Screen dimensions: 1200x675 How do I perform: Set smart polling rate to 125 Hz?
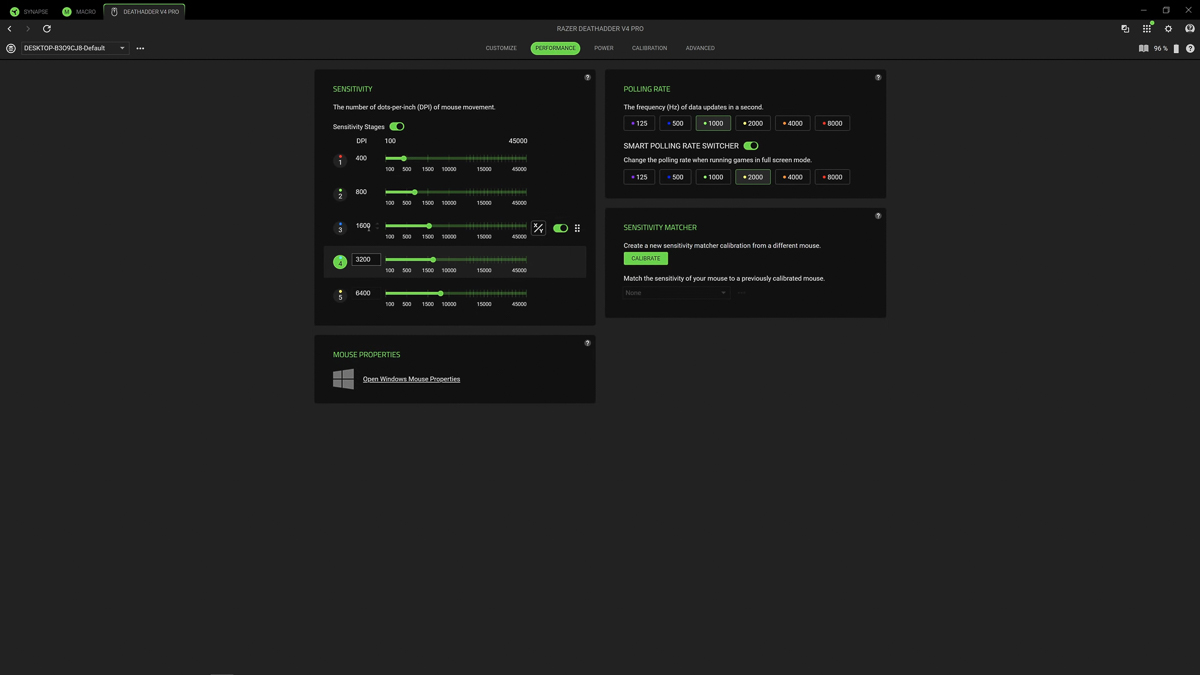(x=639, y=177)
